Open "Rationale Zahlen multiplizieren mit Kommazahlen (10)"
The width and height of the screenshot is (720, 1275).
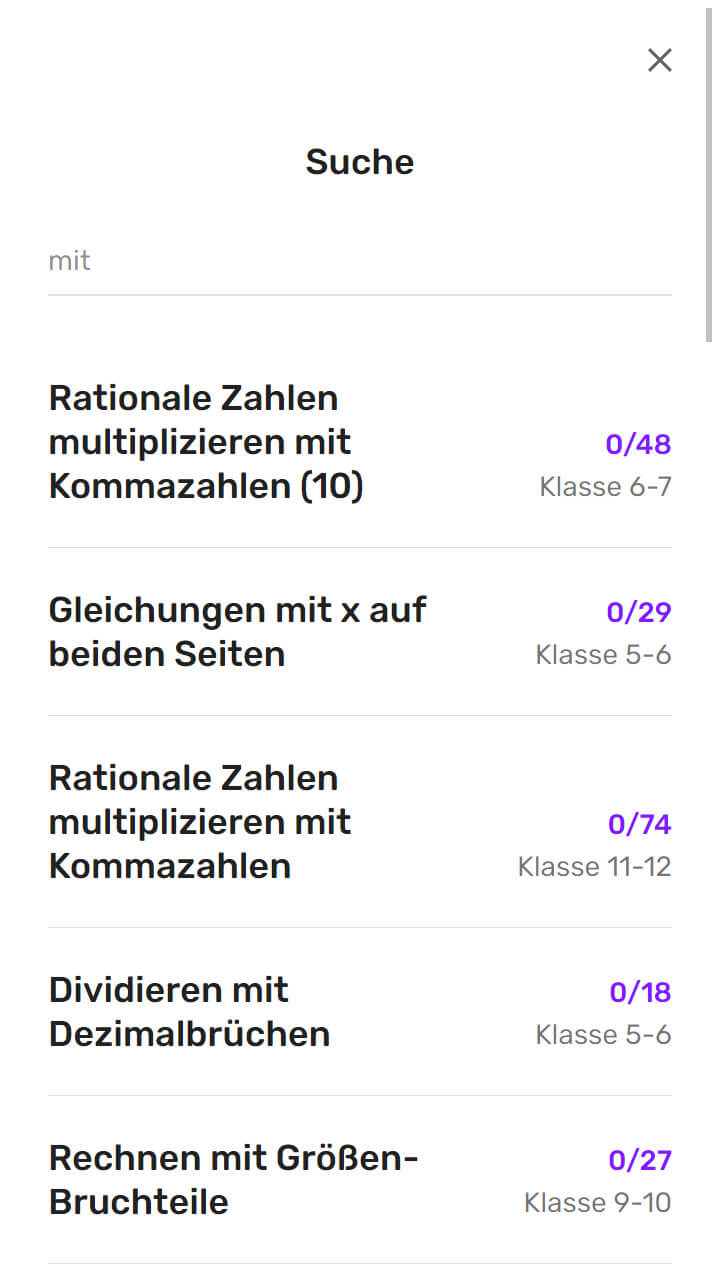(206, 442)
